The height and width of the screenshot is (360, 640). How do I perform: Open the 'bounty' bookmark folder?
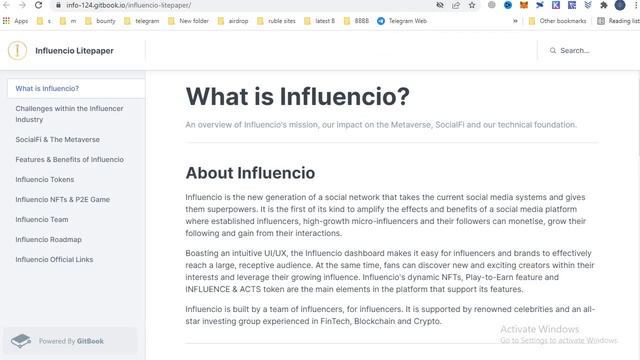[100, 21]
